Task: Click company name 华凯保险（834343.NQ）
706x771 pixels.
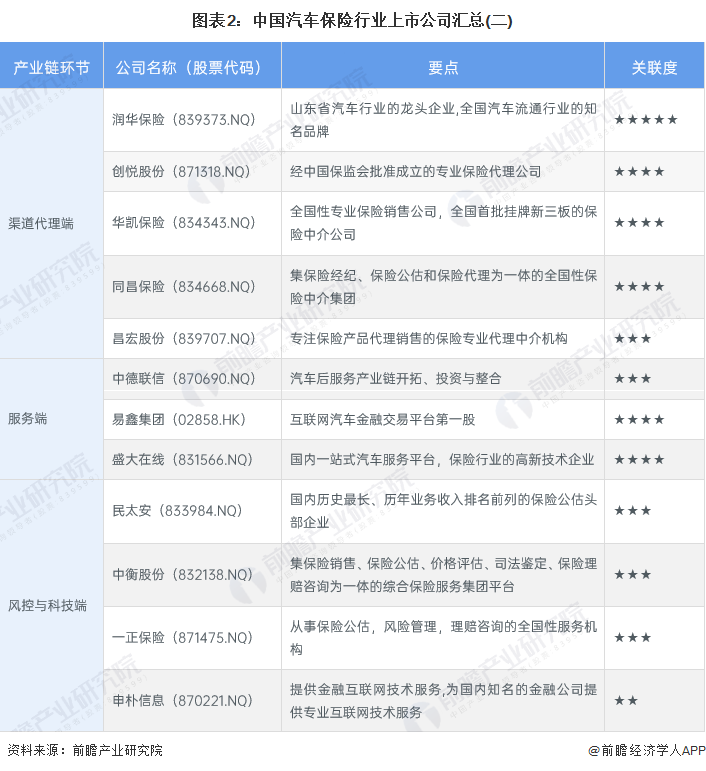Action: [x=184, y=223]
